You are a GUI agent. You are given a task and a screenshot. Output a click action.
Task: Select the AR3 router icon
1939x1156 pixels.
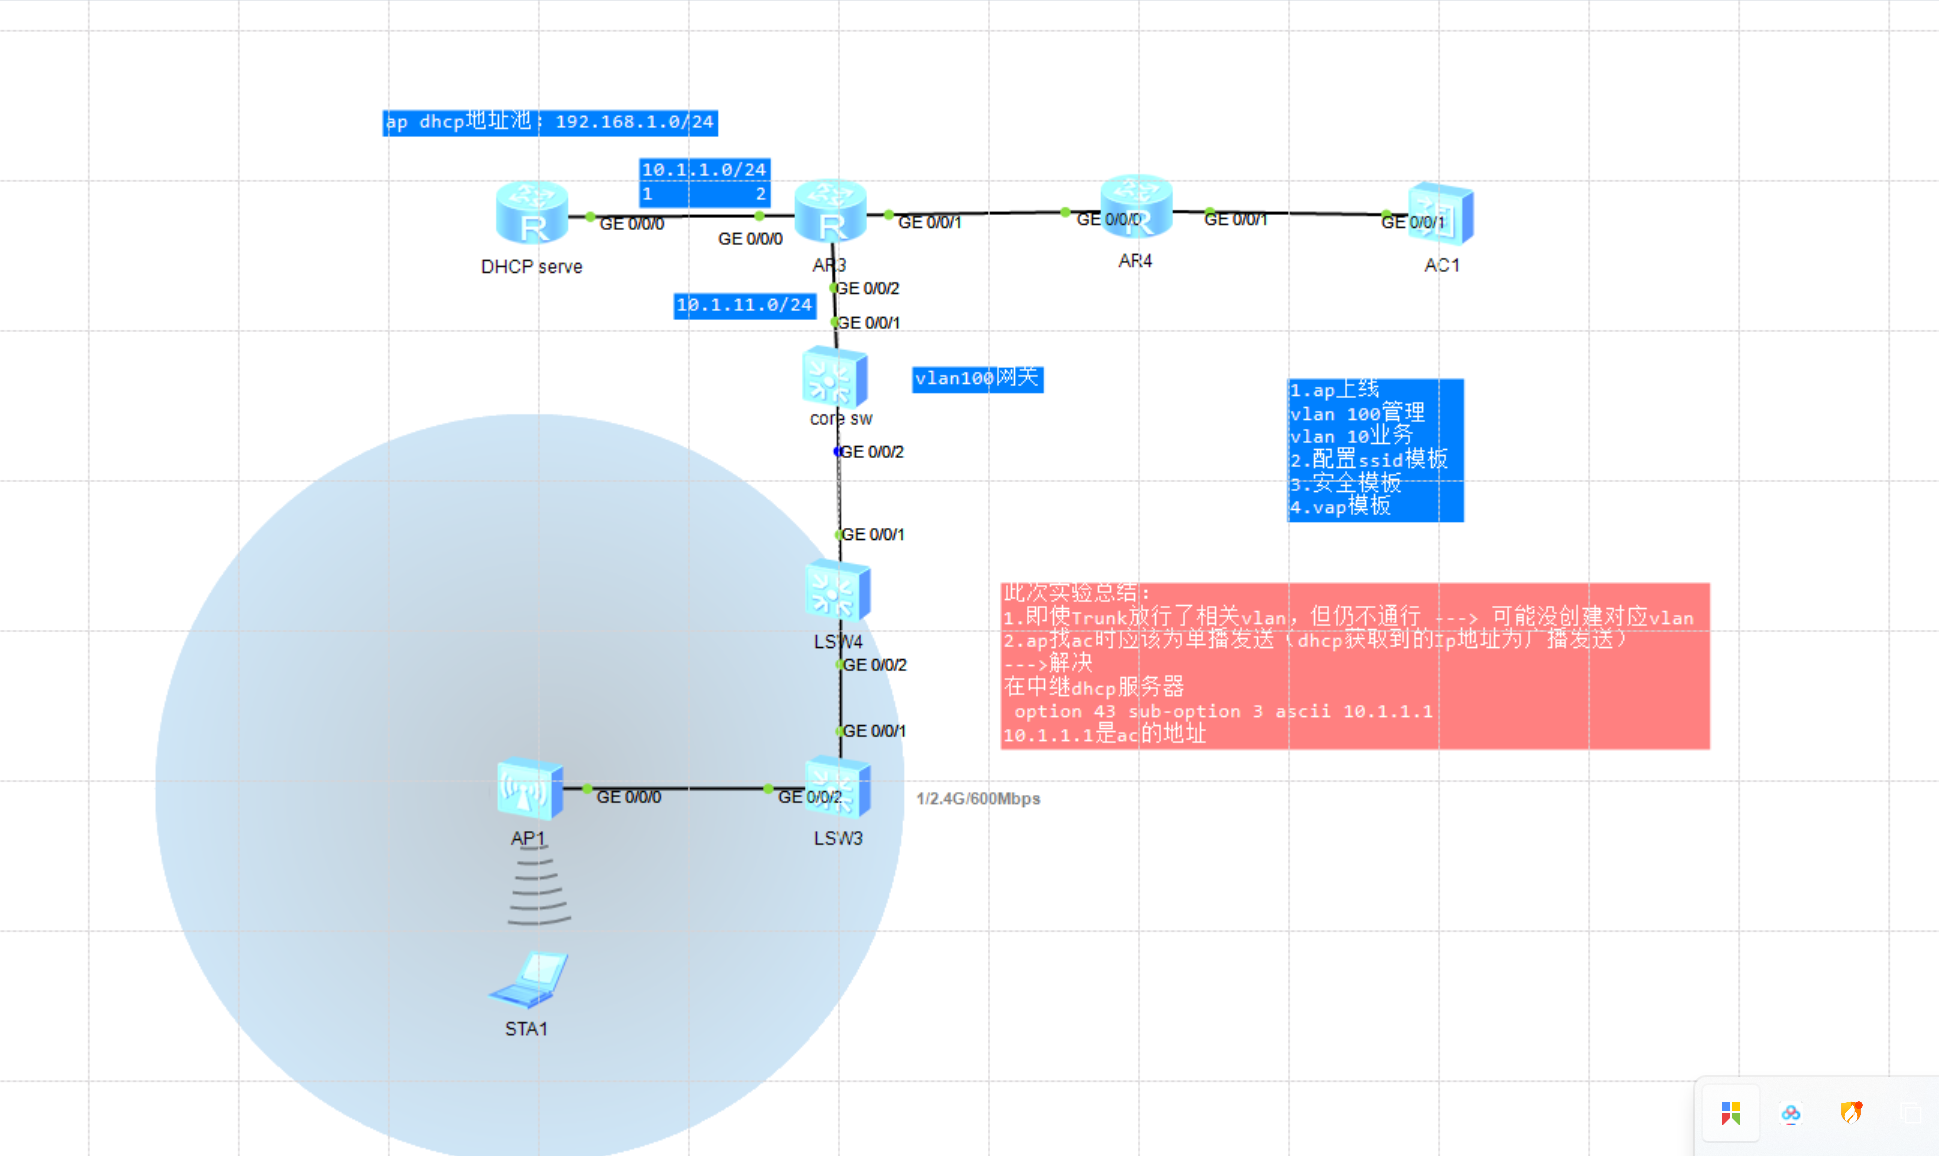830,212
